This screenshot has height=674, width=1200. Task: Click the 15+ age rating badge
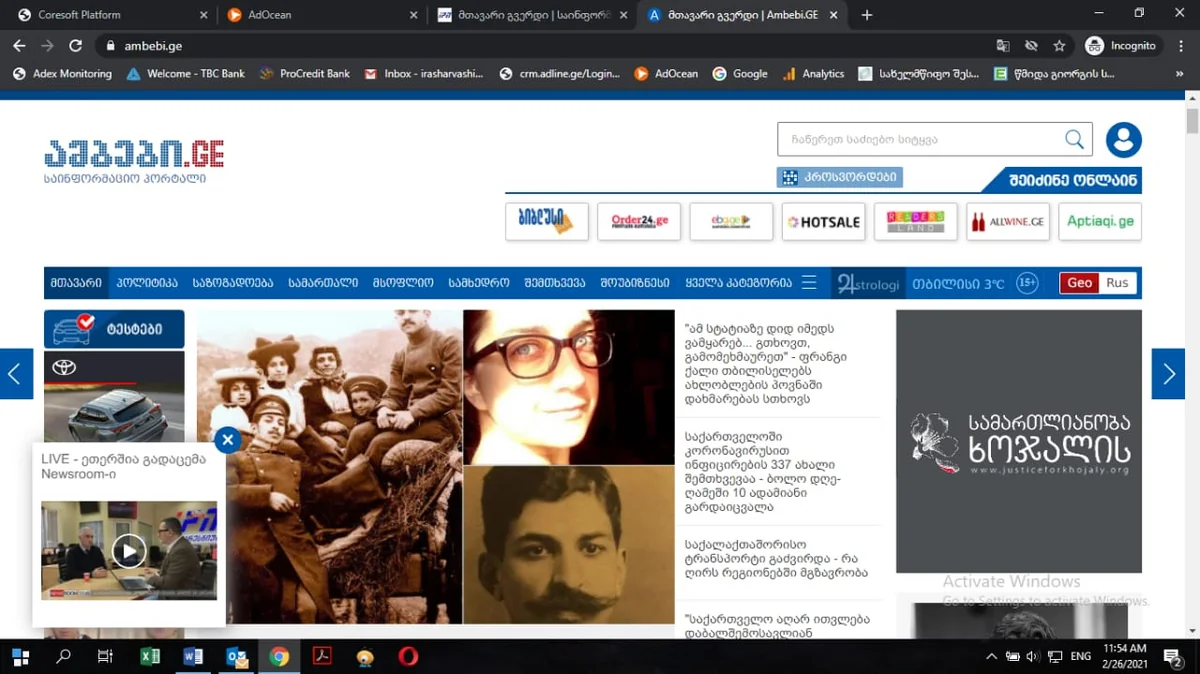point(1027,283)
